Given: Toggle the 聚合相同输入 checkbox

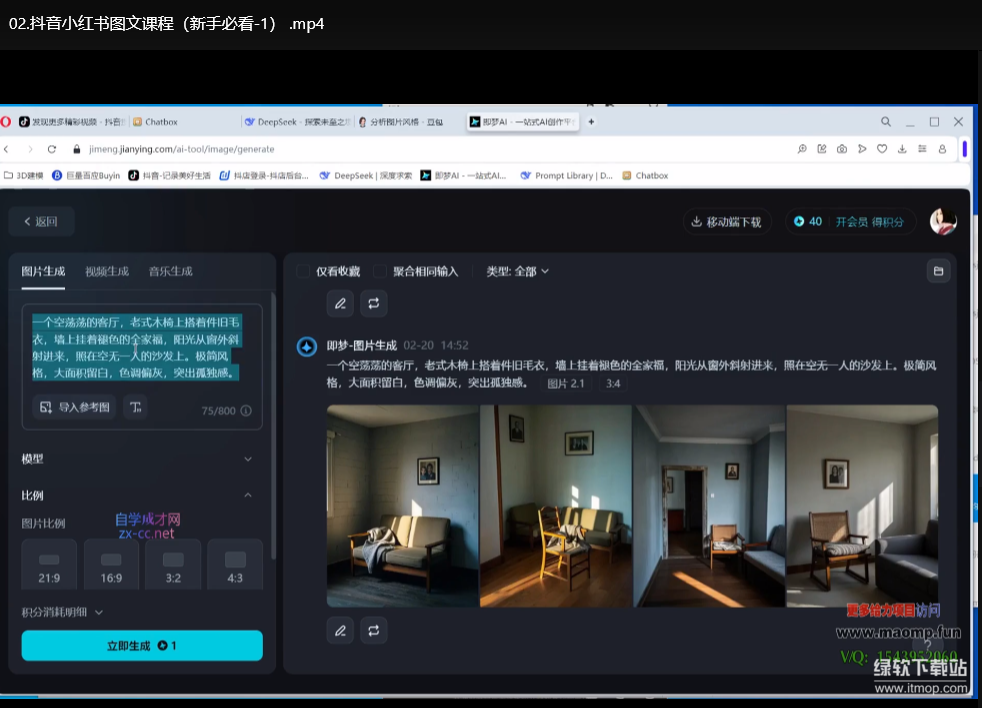Looking at the screenshot, I should coord(380,271).
